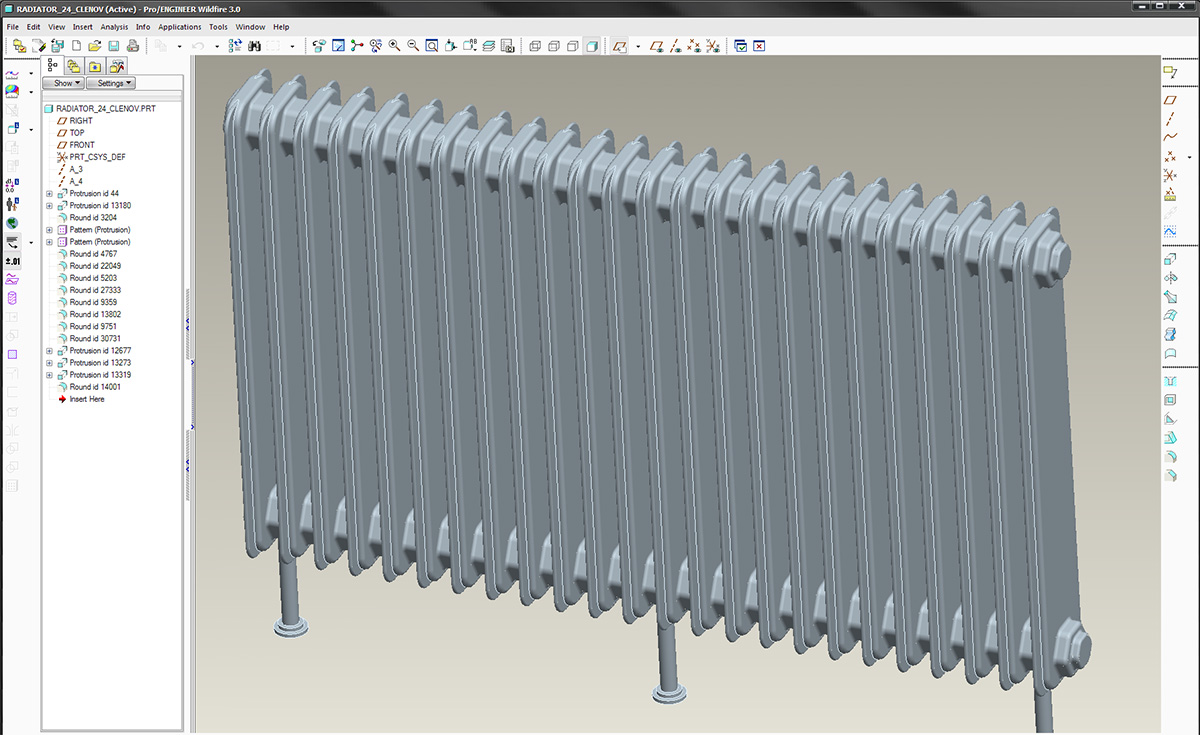Toggle datum axes display
The height and width of the screenshot is (735, 1200).
tap(675, 46)
